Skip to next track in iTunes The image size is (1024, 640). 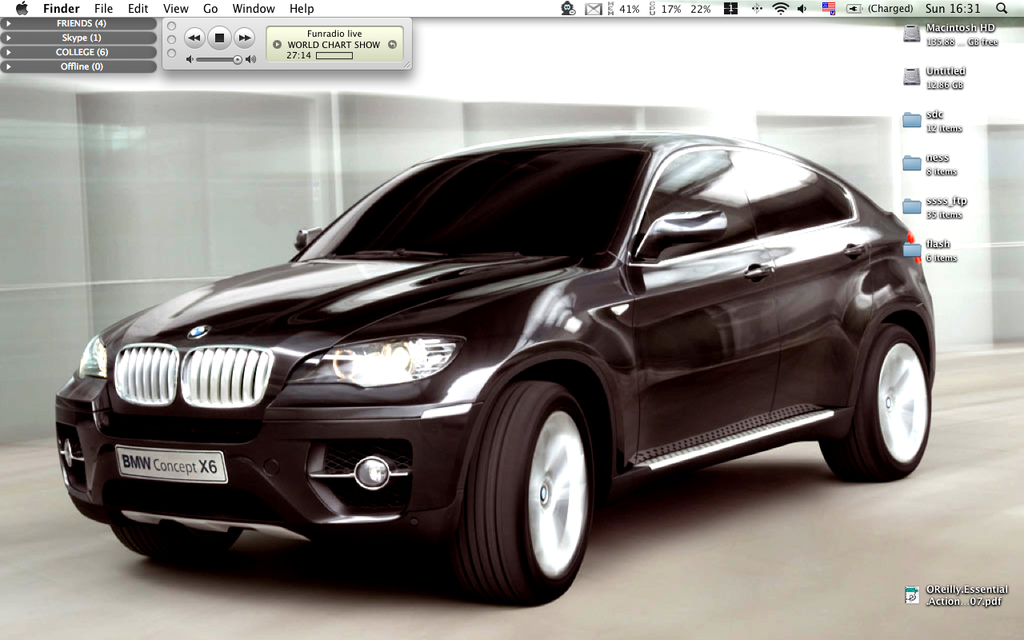(245, 38)
